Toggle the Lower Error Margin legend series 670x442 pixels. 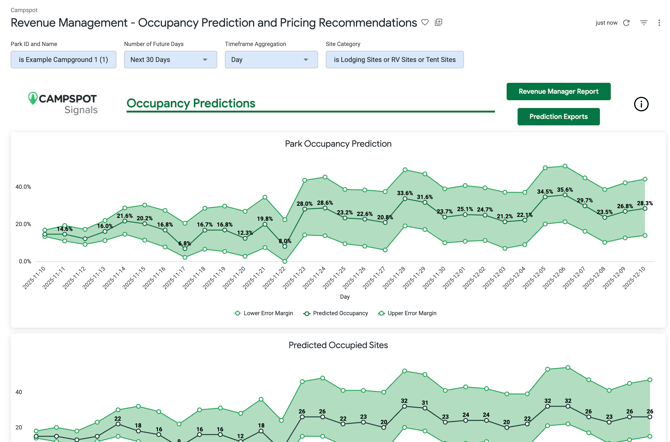[x=265, y=314]
